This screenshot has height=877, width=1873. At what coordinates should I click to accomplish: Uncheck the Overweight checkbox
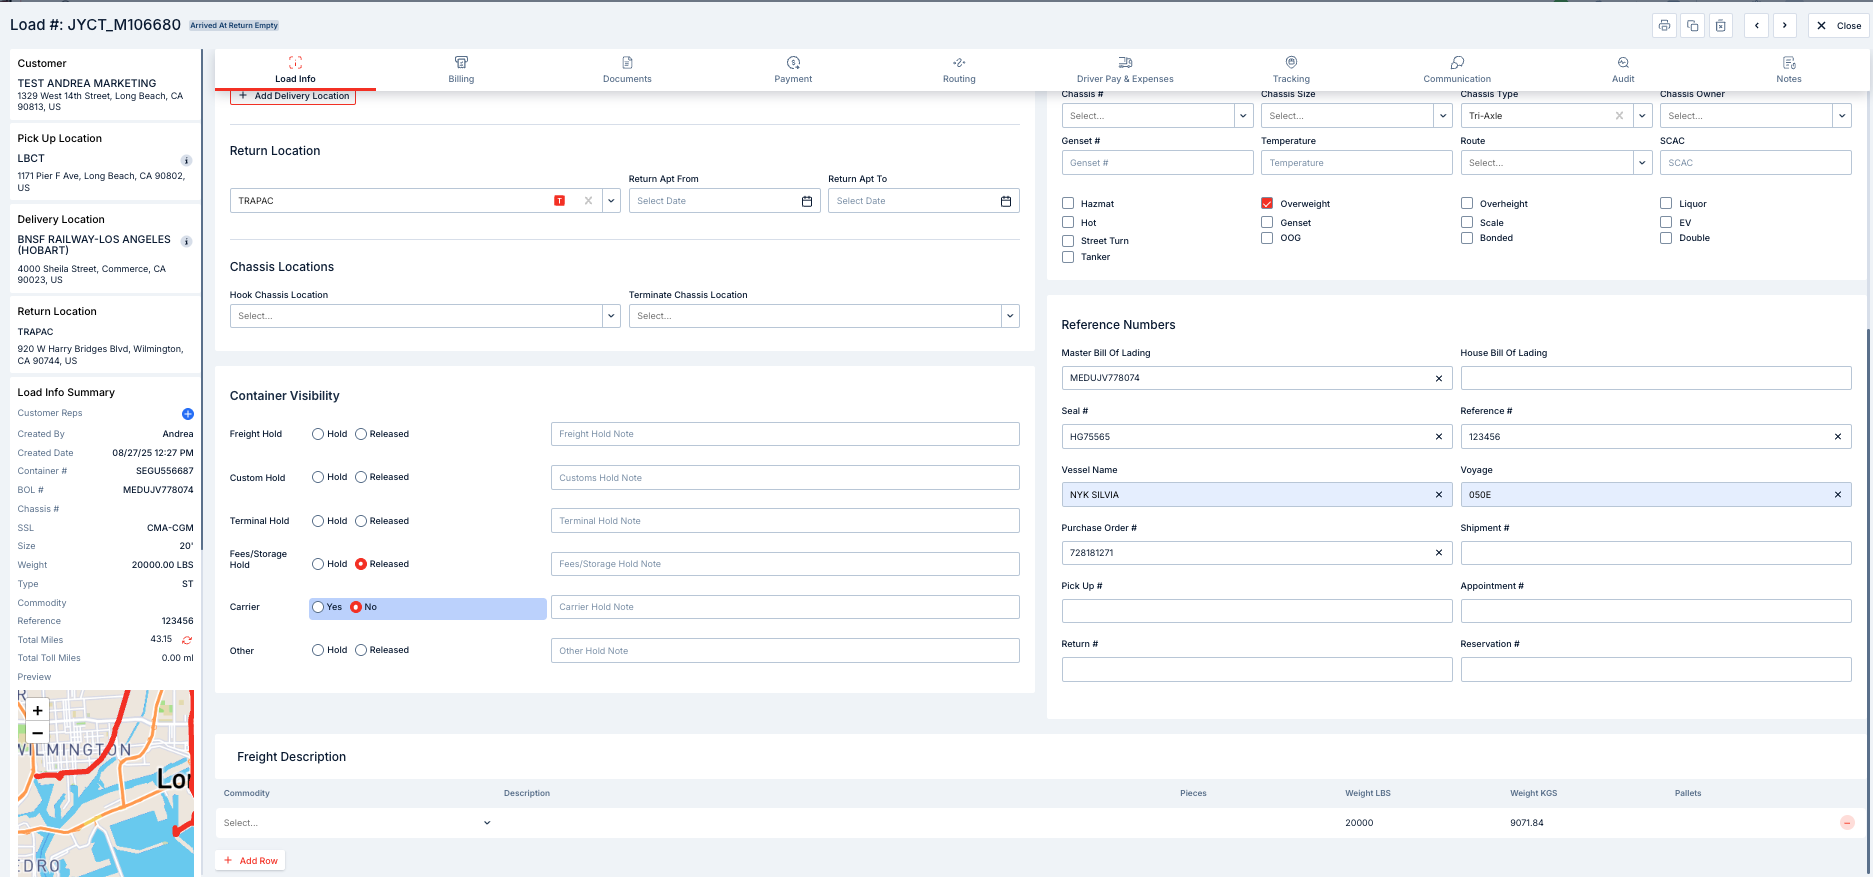(x=1267, y=203)
